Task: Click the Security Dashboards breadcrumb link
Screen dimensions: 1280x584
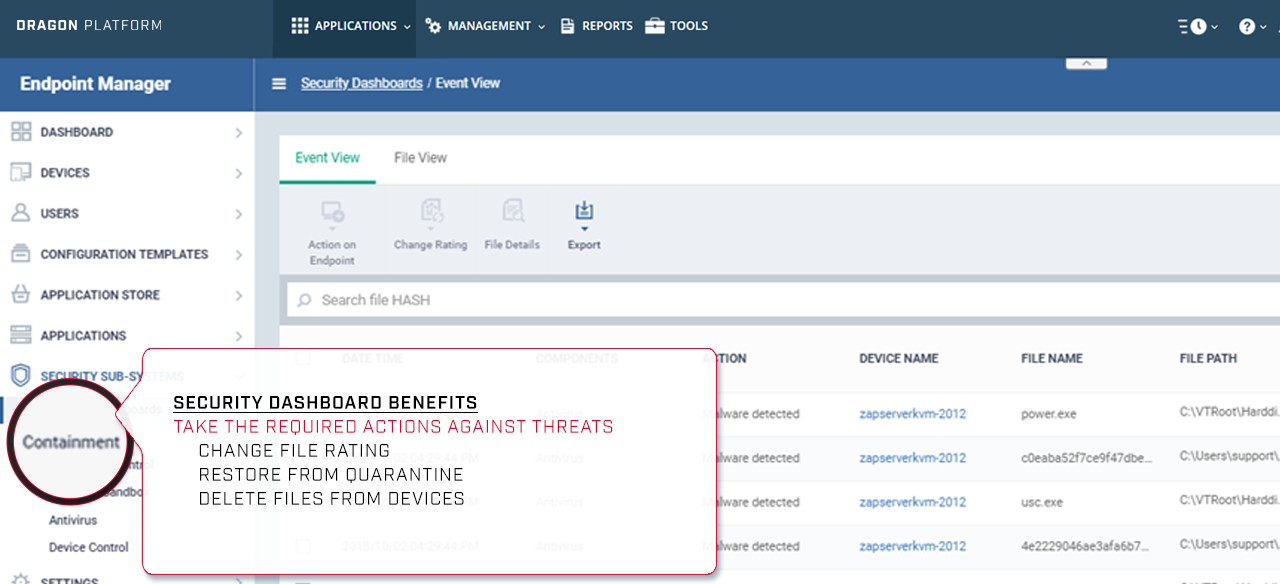Action: point(362,83)
